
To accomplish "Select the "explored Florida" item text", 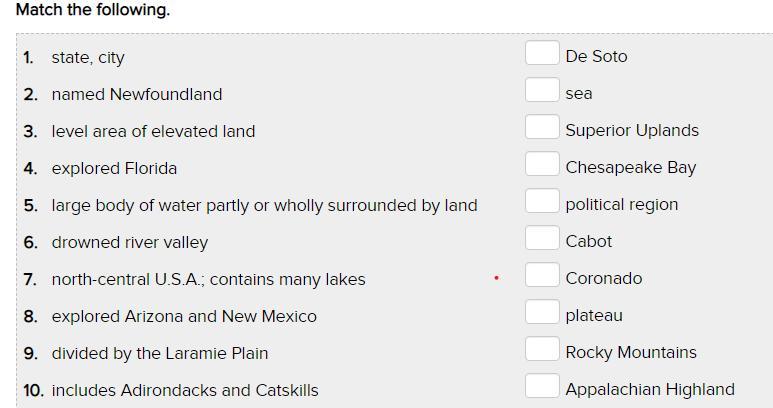I will coord(114,169).
